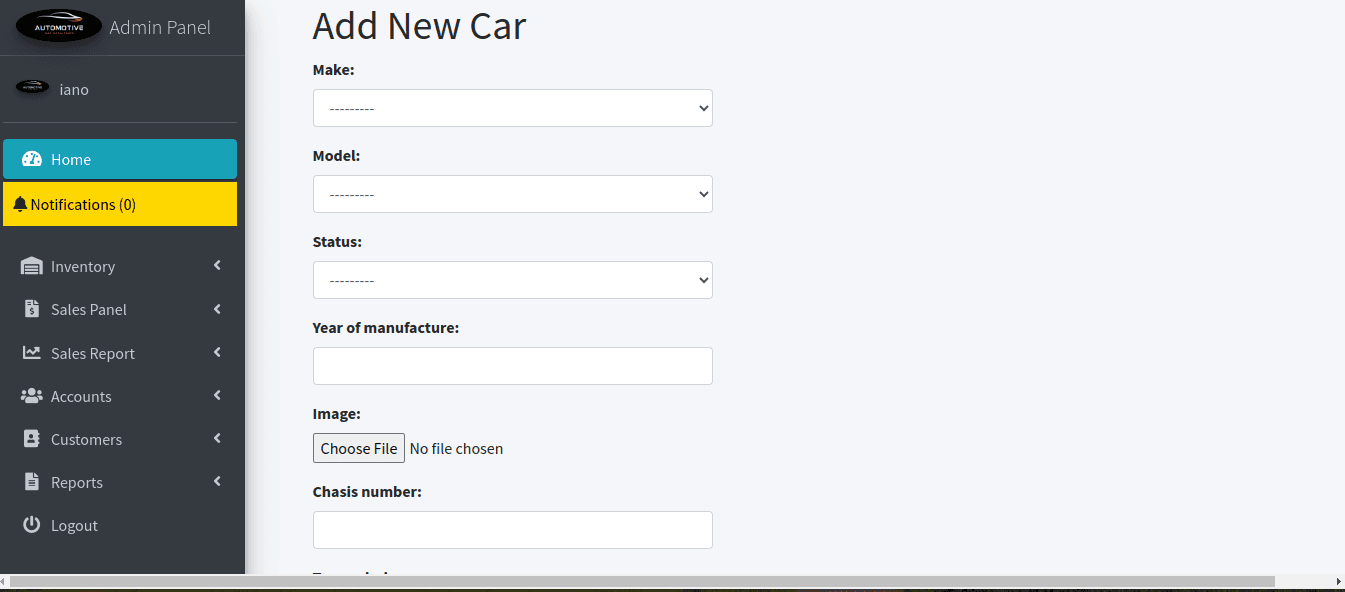Click the Sales Report chart icon
Image resolution: width=1345 pixels, height=592 pixels.
coord(31,353)
